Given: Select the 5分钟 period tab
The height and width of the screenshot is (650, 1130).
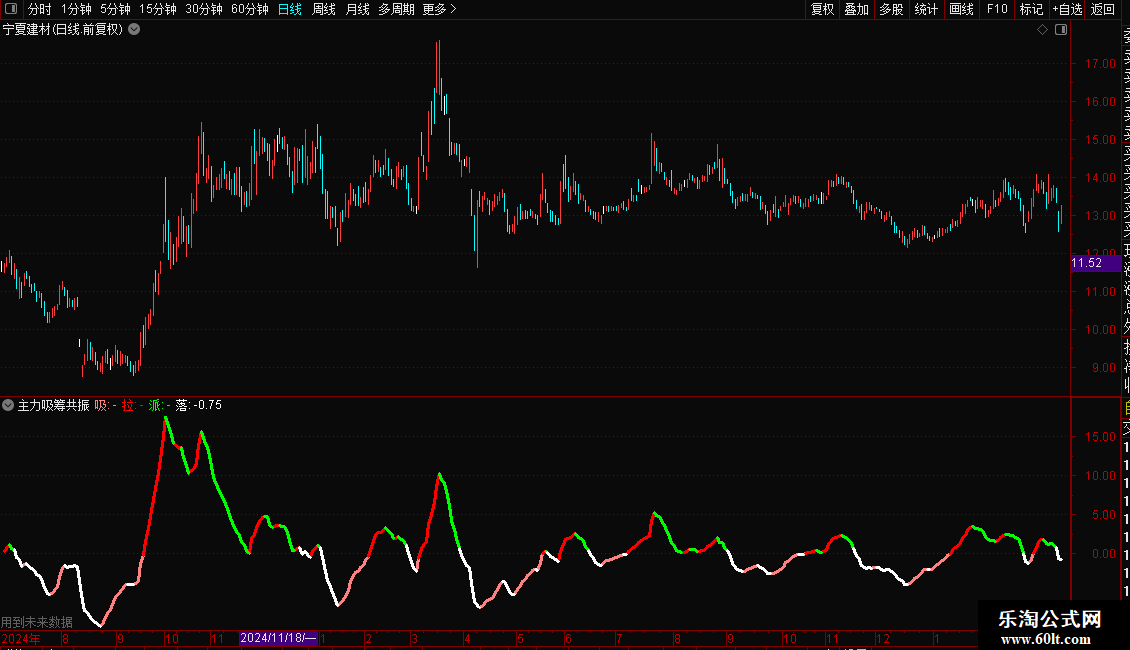Looking at the screenshot, I should pyautogui.click(x=115, y=9).
